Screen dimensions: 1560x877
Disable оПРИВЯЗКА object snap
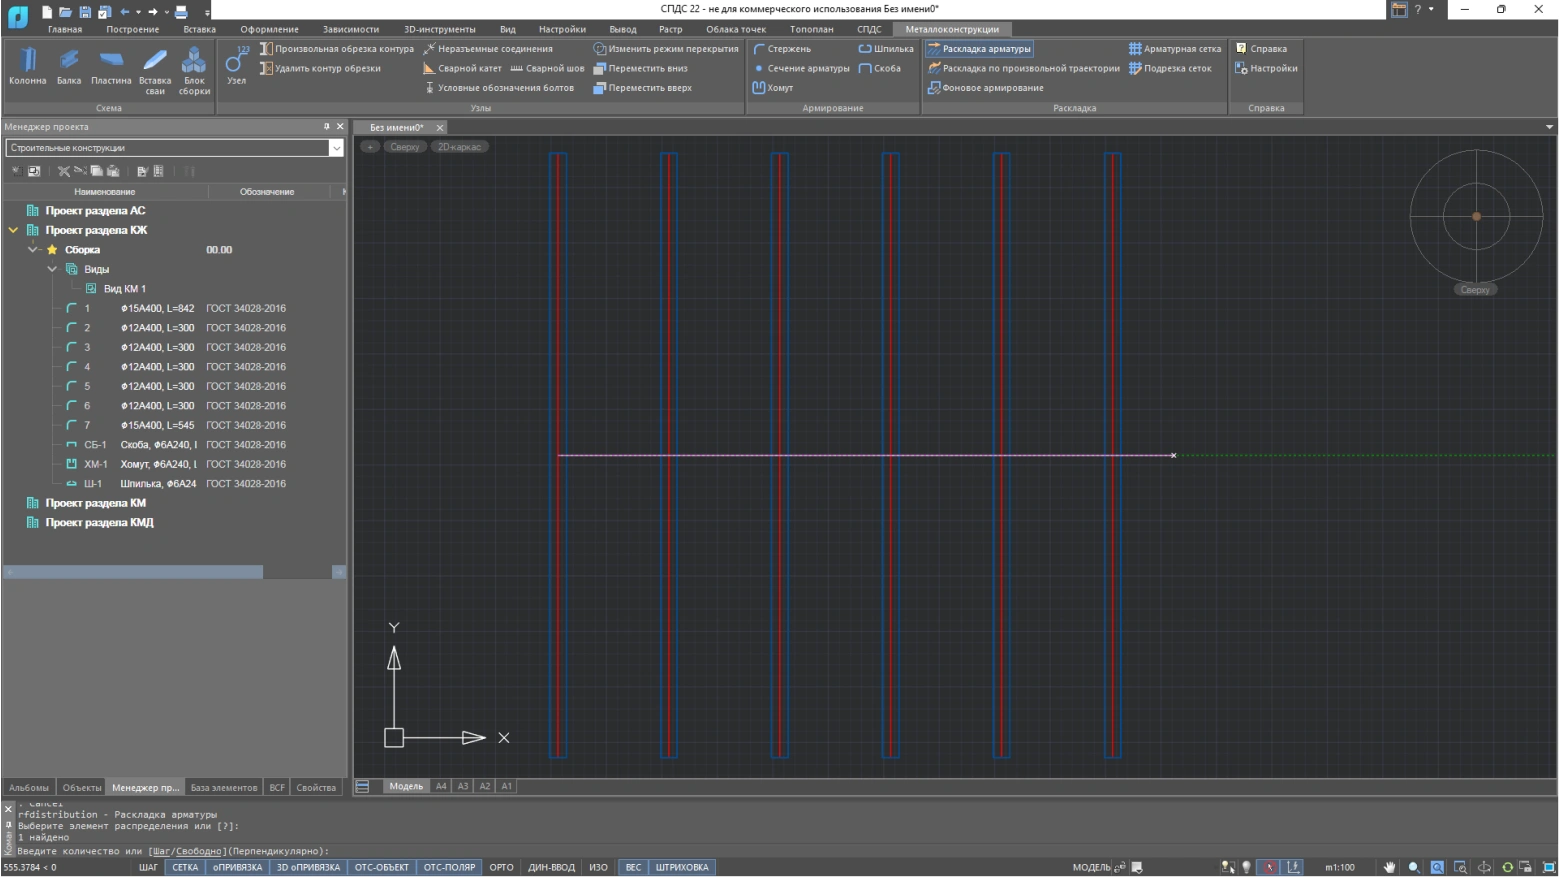tap(237, 867)
